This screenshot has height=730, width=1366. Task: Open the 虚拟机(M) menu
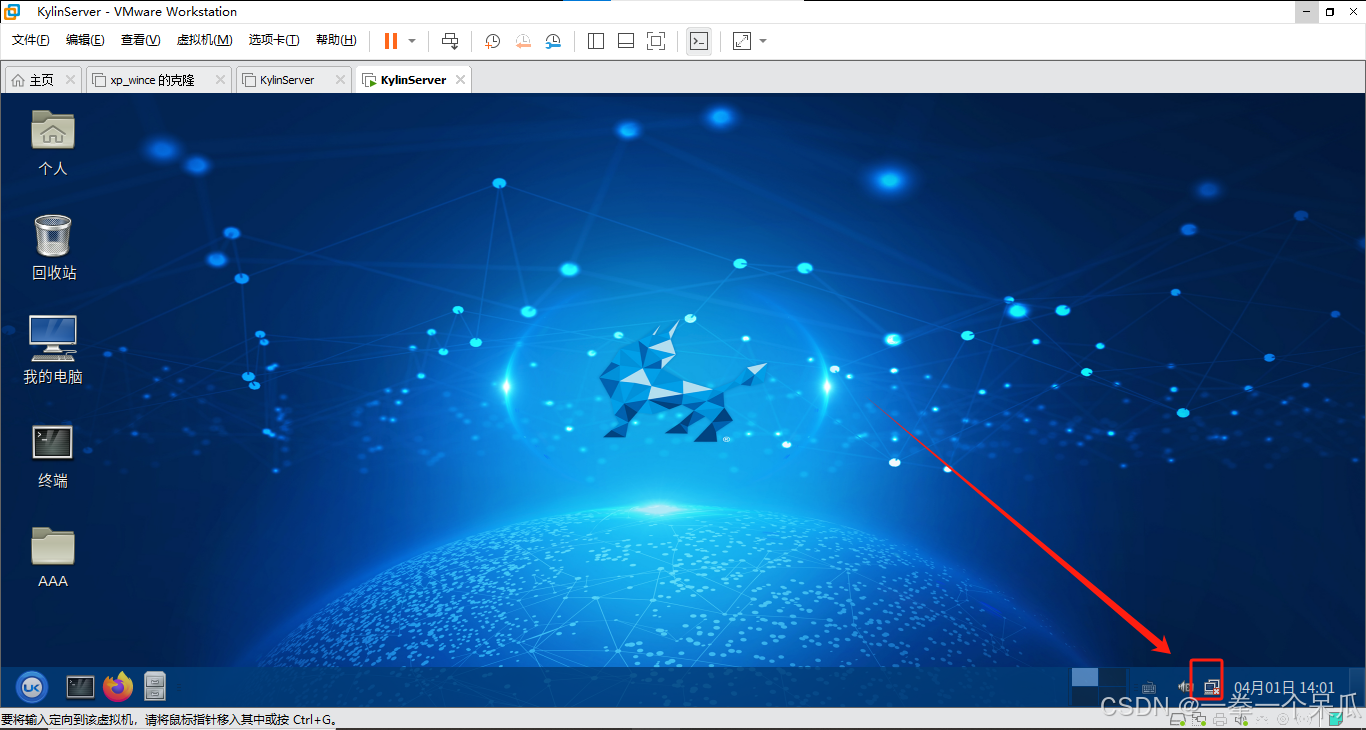tap(204, 41)
